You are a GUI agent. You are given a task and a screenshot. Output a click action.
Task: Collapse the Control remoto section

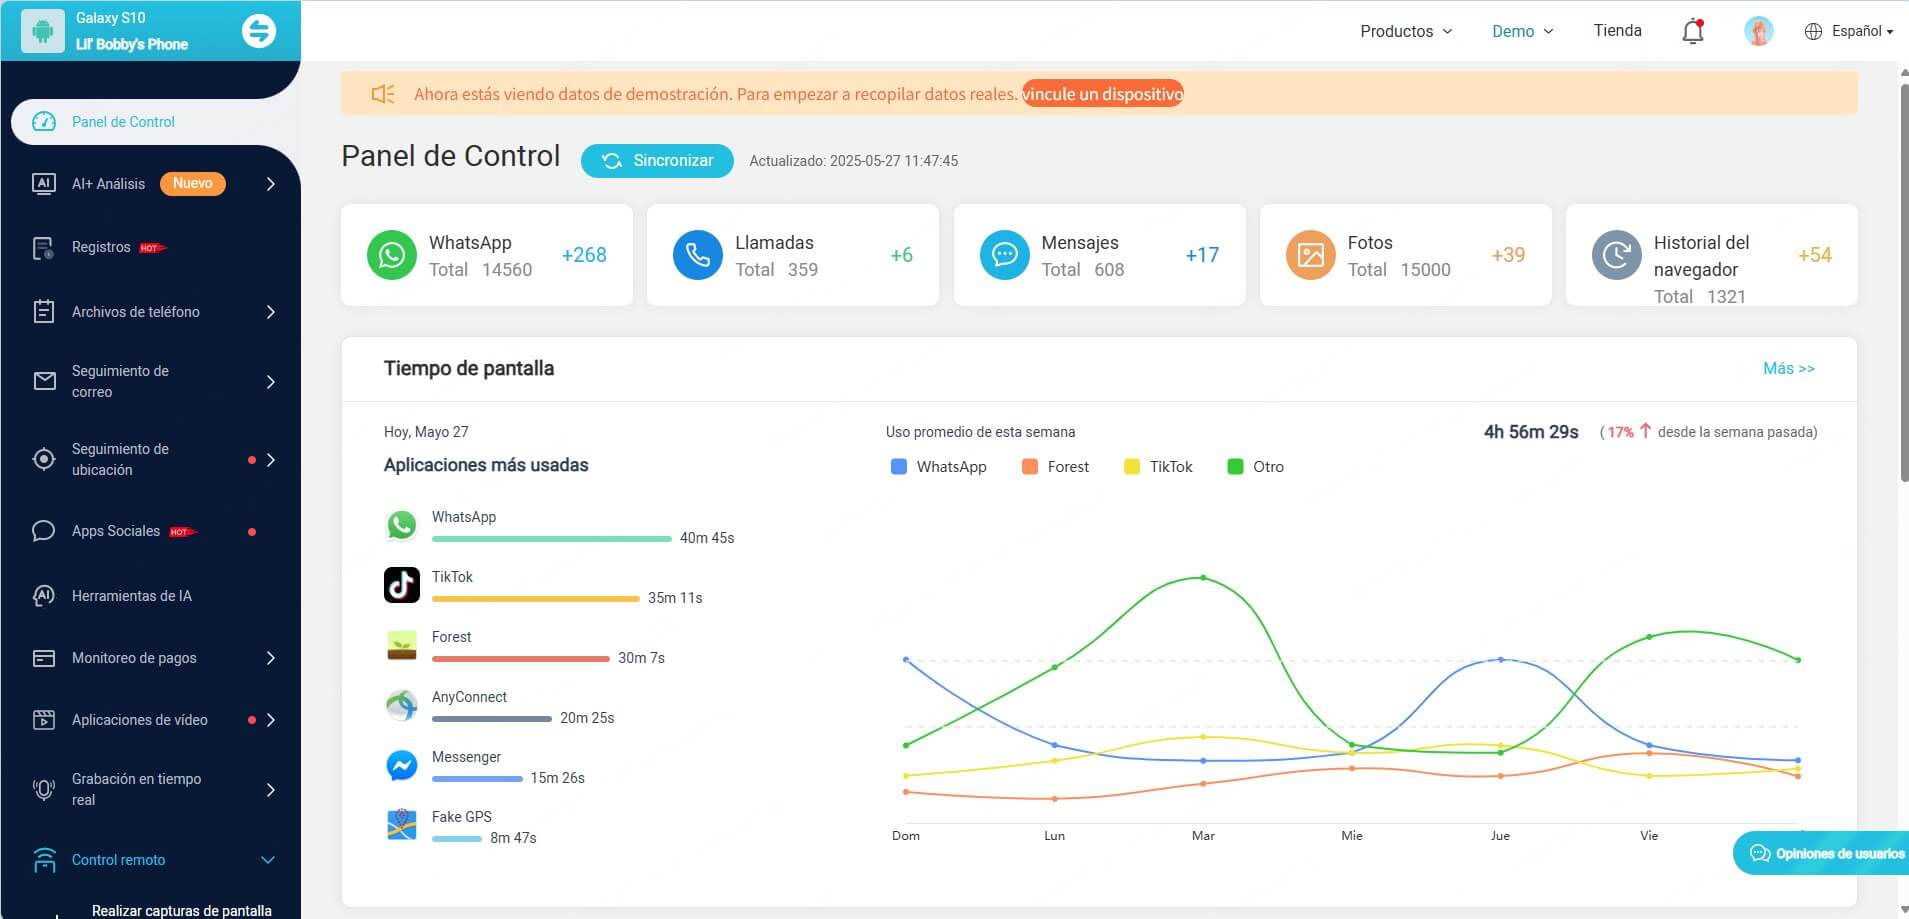268,860
